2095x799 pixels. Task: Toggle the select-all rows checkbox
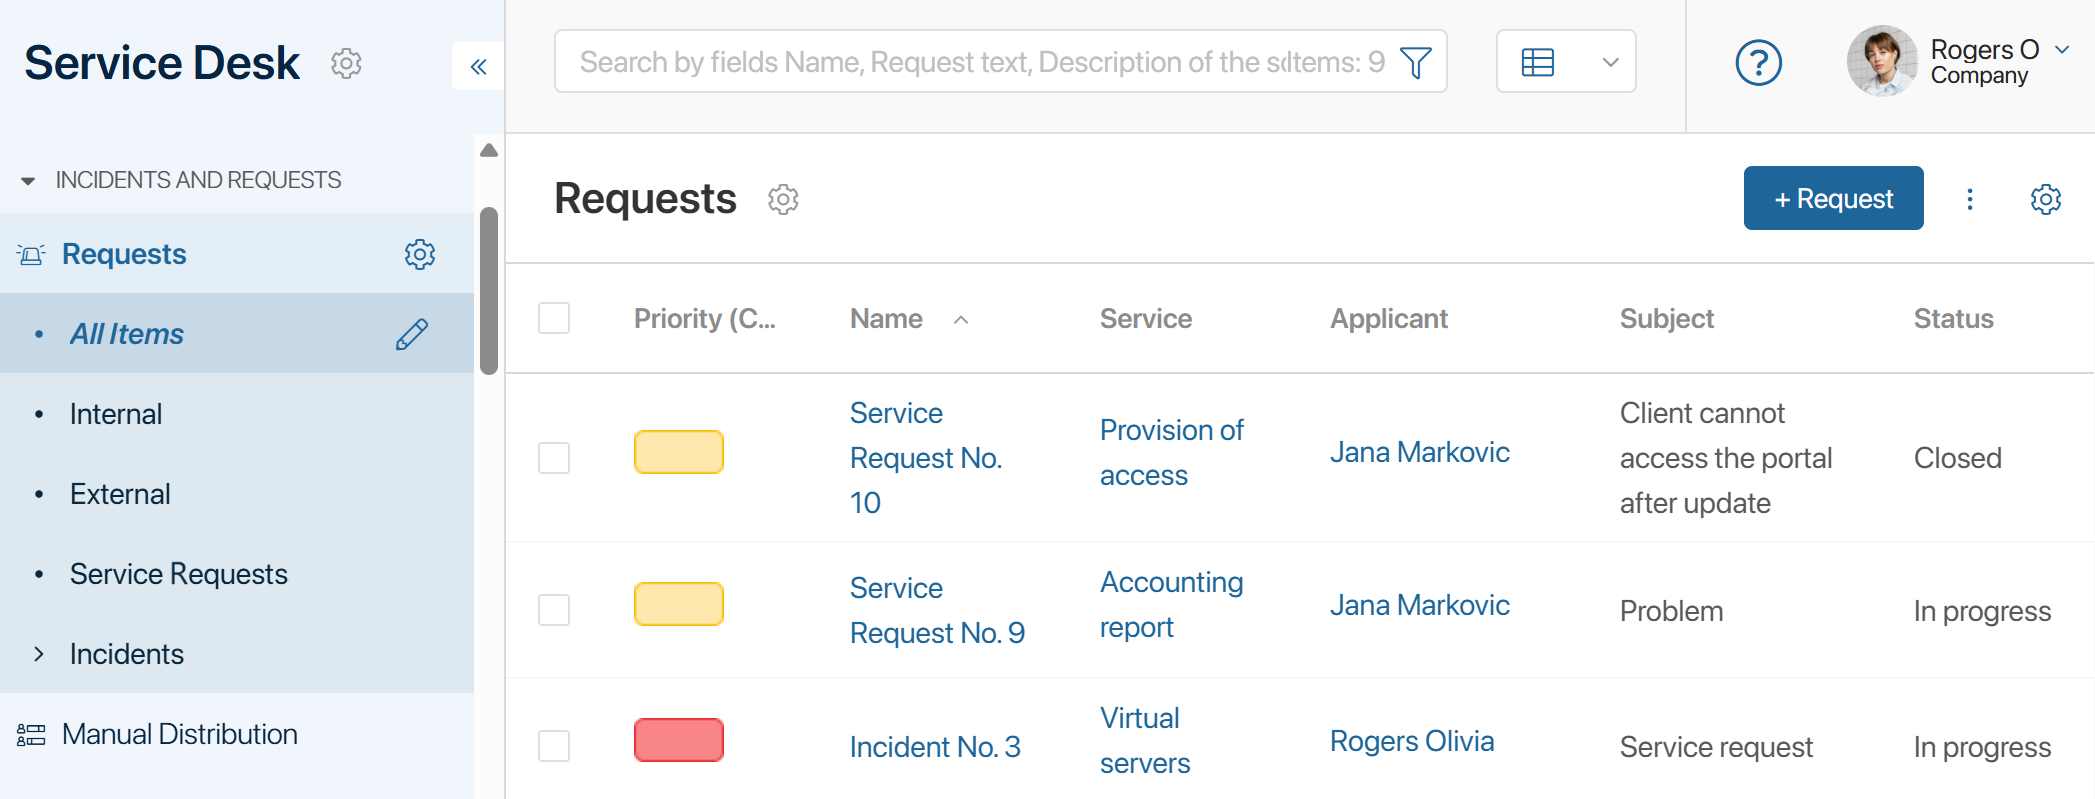point(554,318)
